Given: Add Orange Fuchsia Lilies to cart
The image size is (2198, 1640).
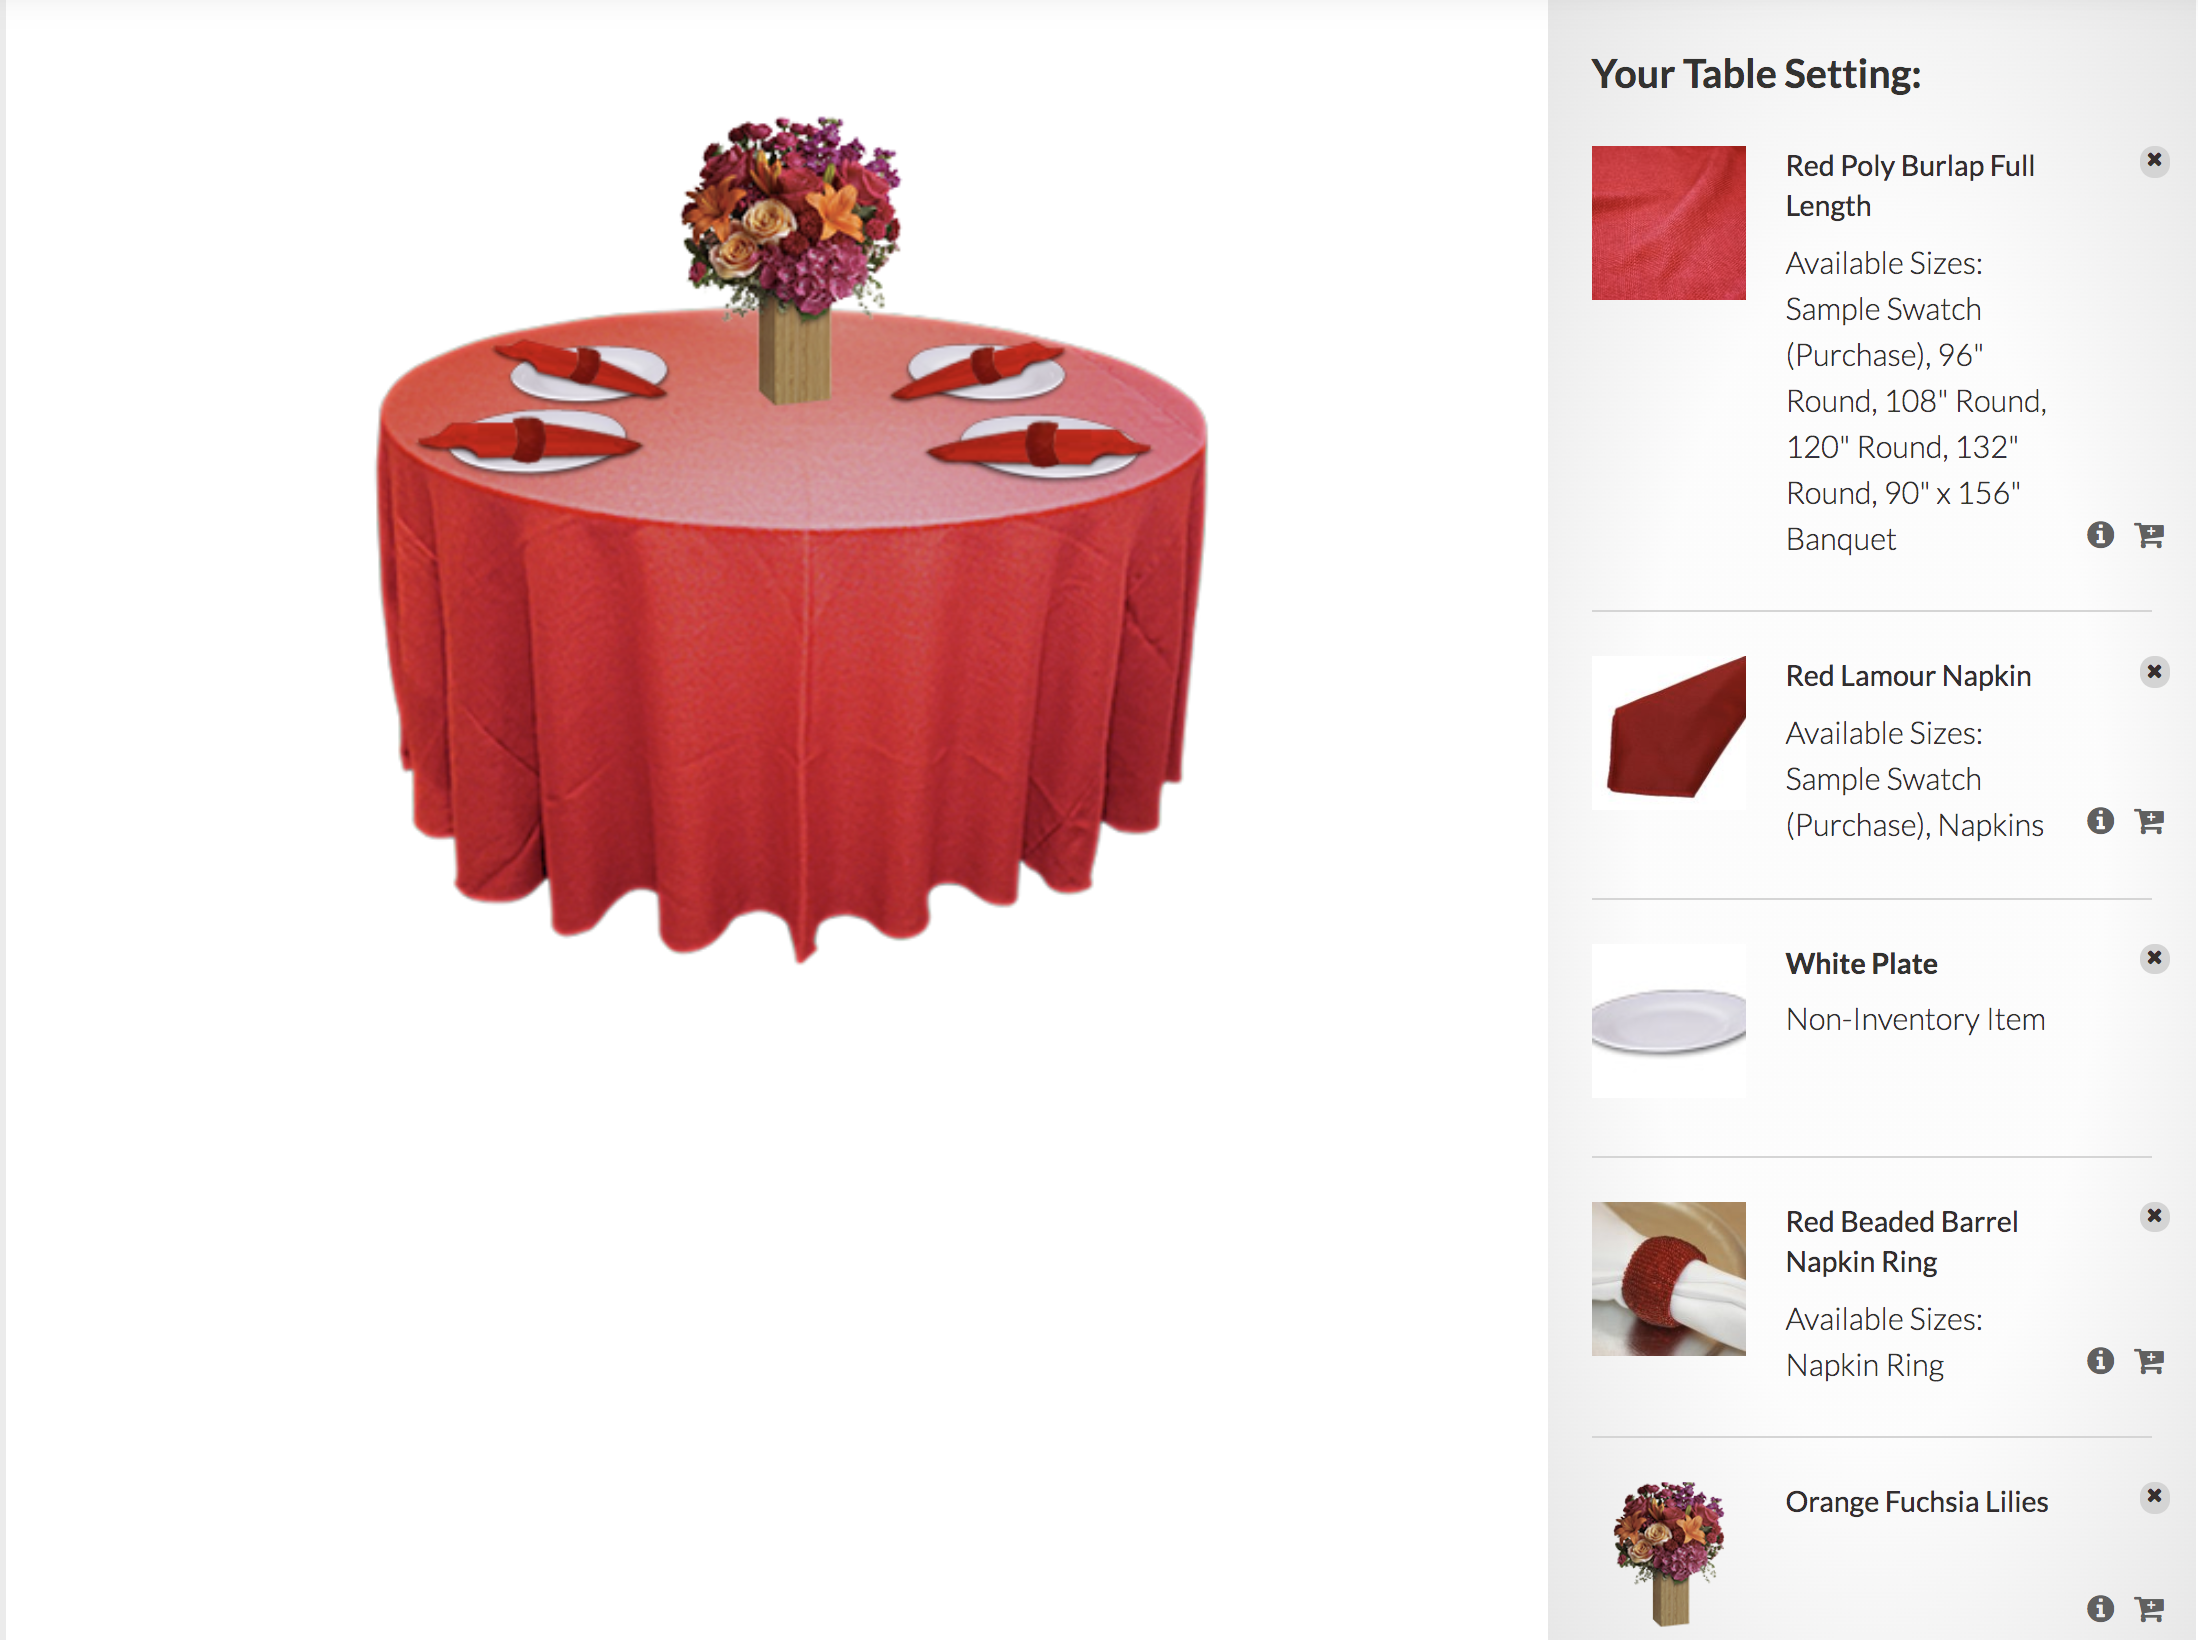Looking at the screenshot, I should (x=2149, y=1608).
